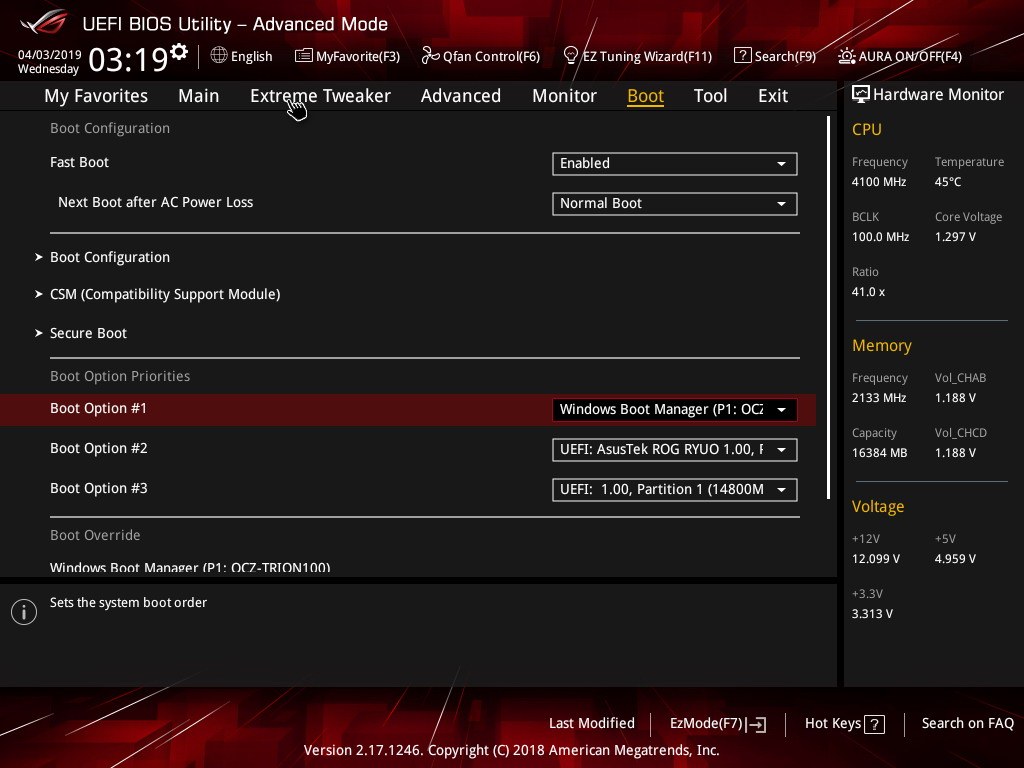Click Next Boot after AC Power Loss label
The height and width of the screenshot is (768, 1024).
155,202
